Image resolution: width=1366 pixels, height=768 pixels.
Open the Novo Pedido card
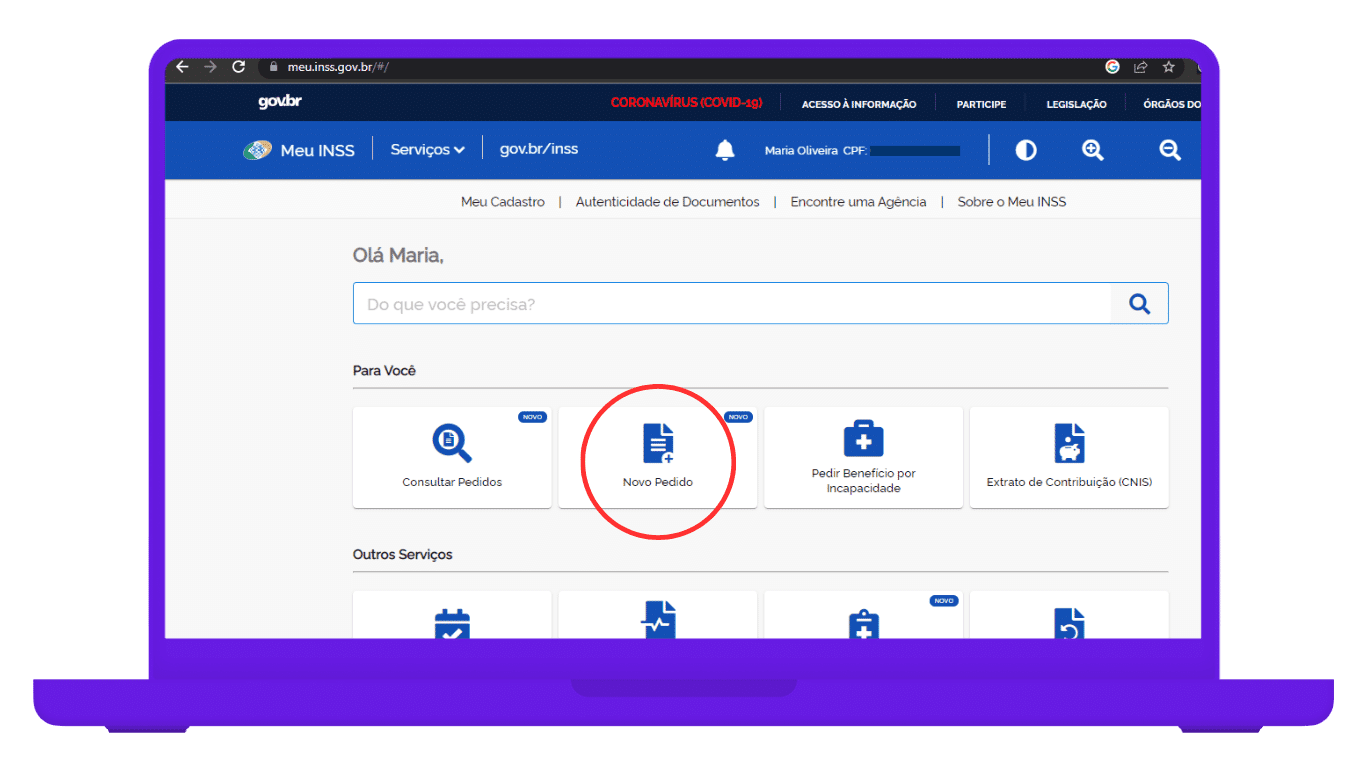[x=658, y=457]
